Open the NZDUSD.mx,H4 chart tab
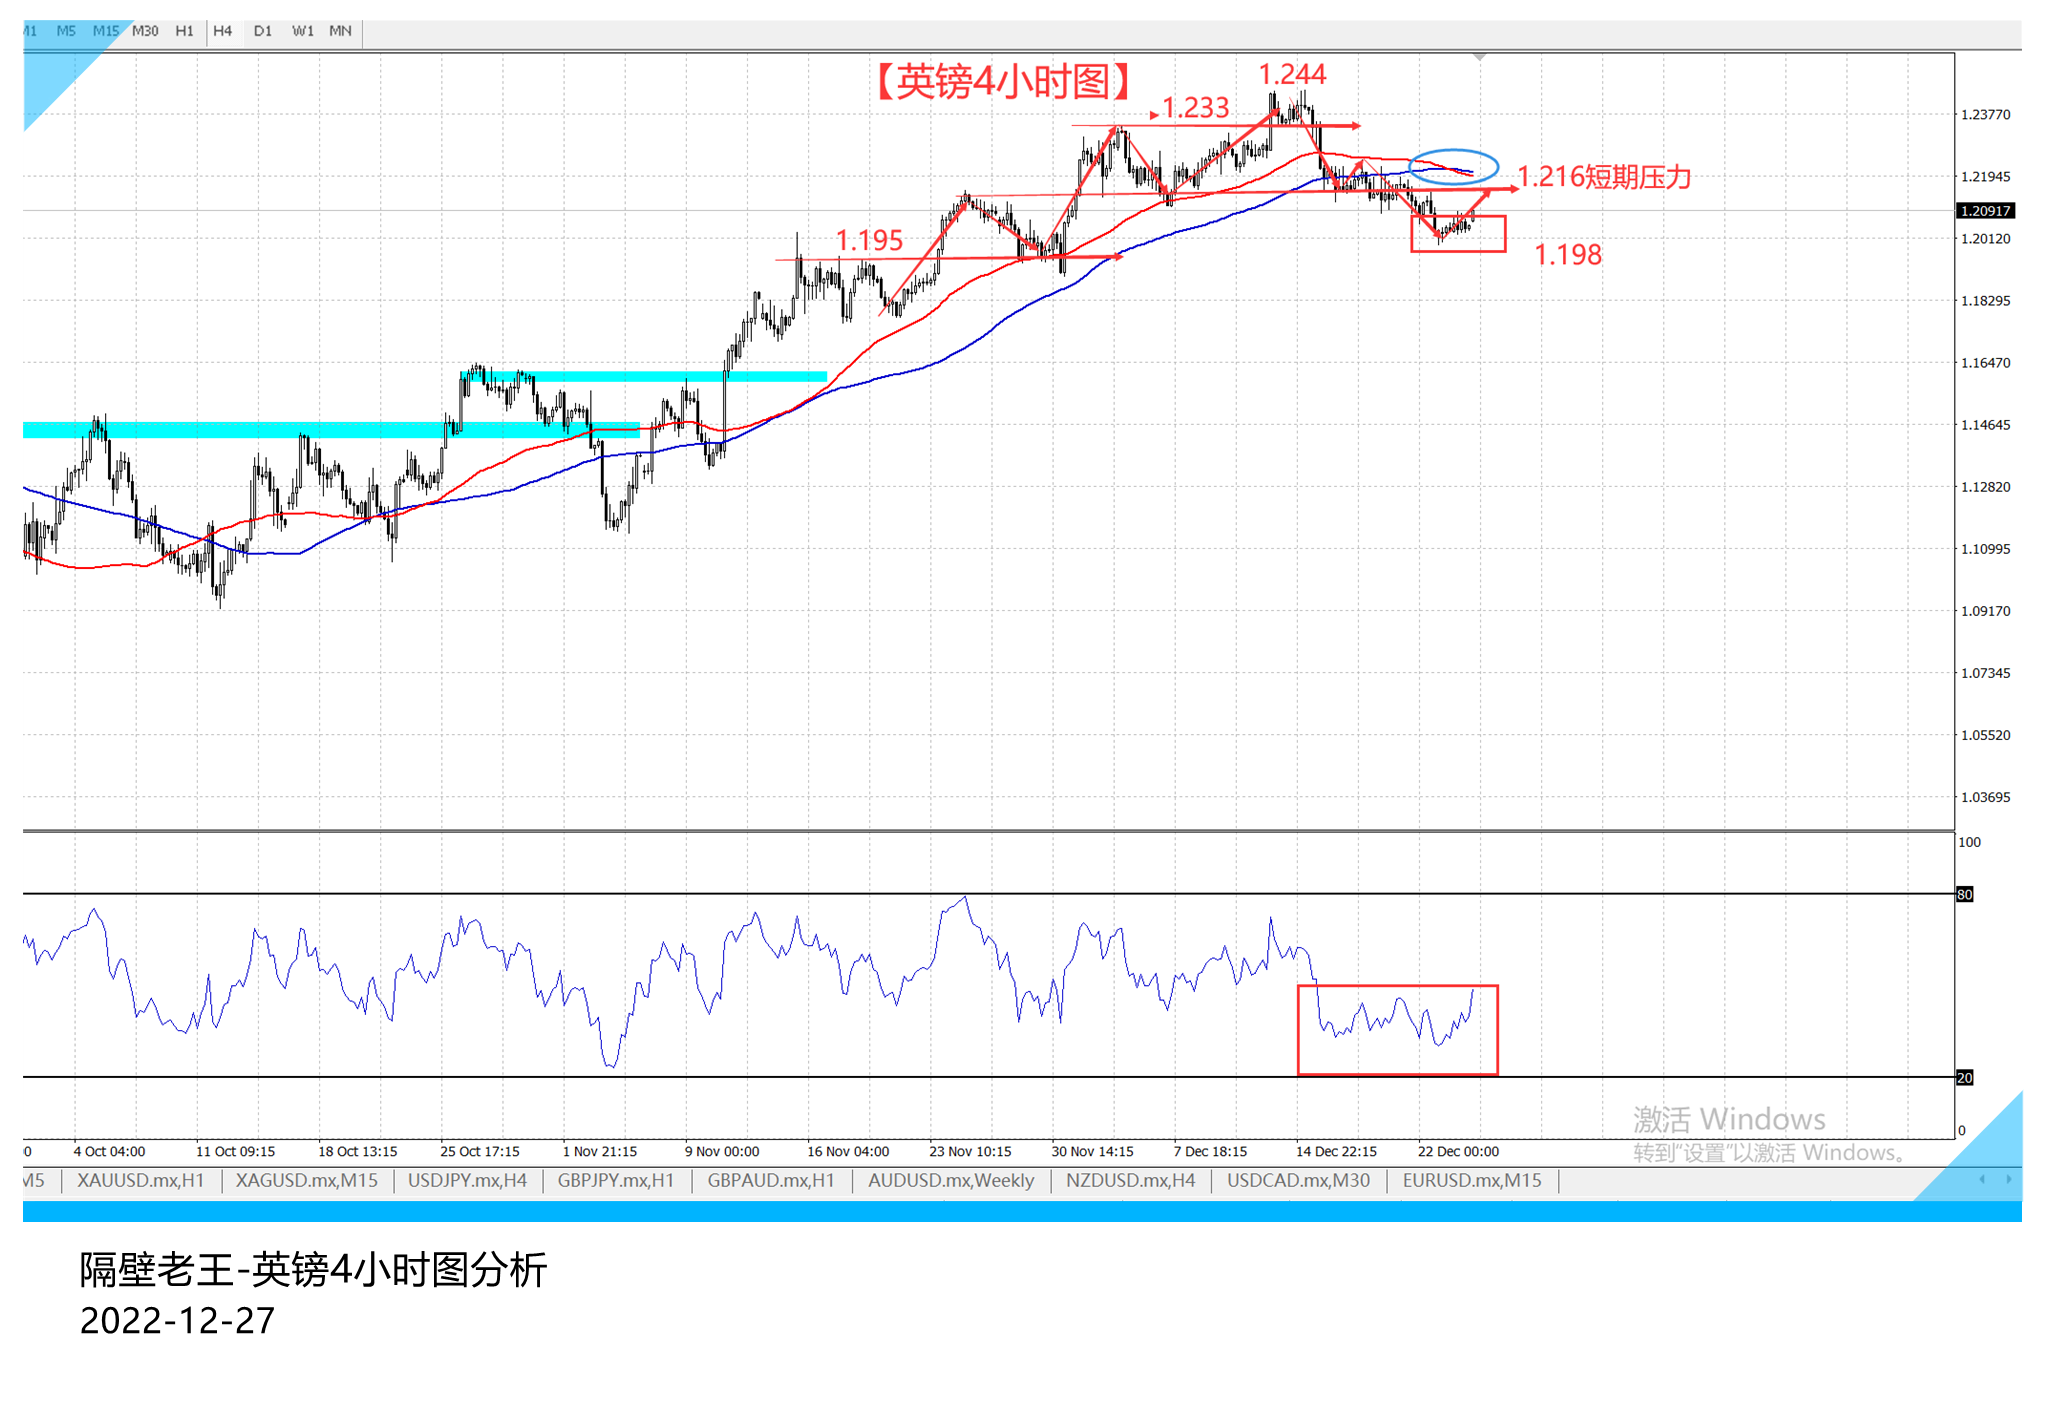The image size is (2045, 1406). click(1130, 1180)
